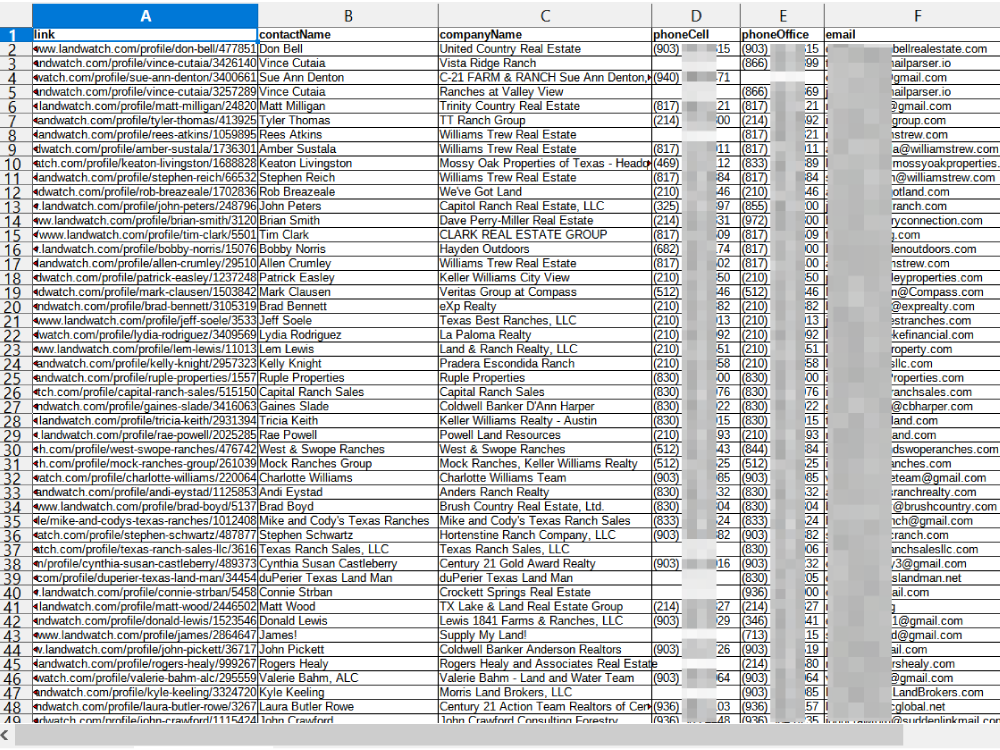Select column B header
This screenshot has height=750, width=1000.
click(x=347, y=15)
